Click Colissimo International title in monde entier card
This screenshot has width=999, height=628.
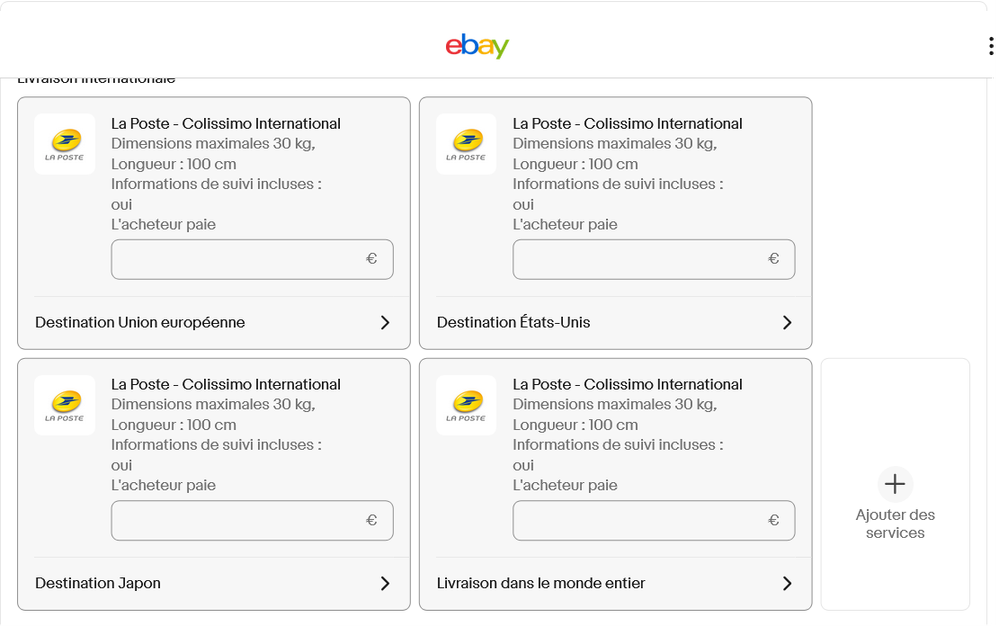[x=628, y=385]
